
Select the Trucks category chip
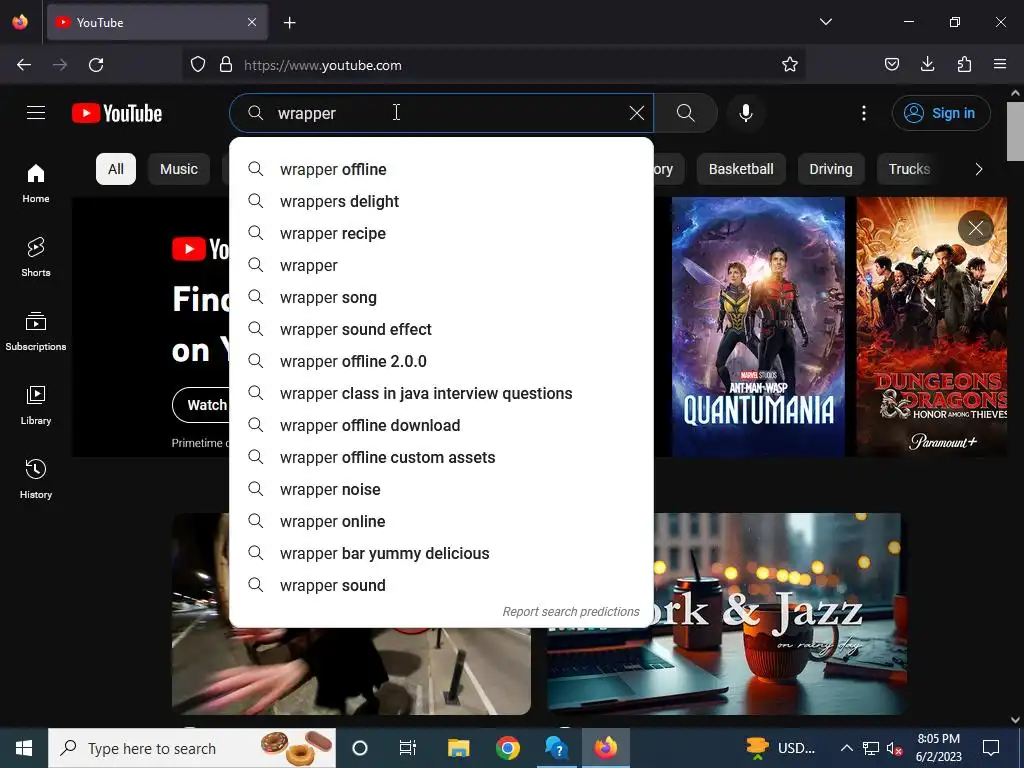909,169
